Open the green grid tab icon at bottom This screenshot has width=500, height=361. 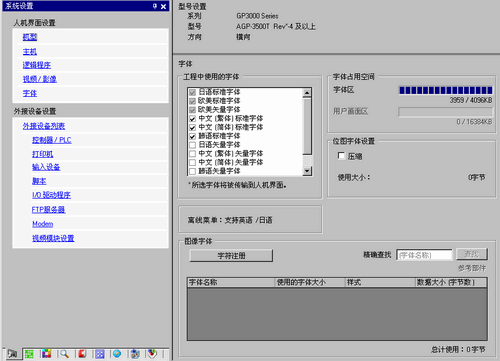coord(29,354)
